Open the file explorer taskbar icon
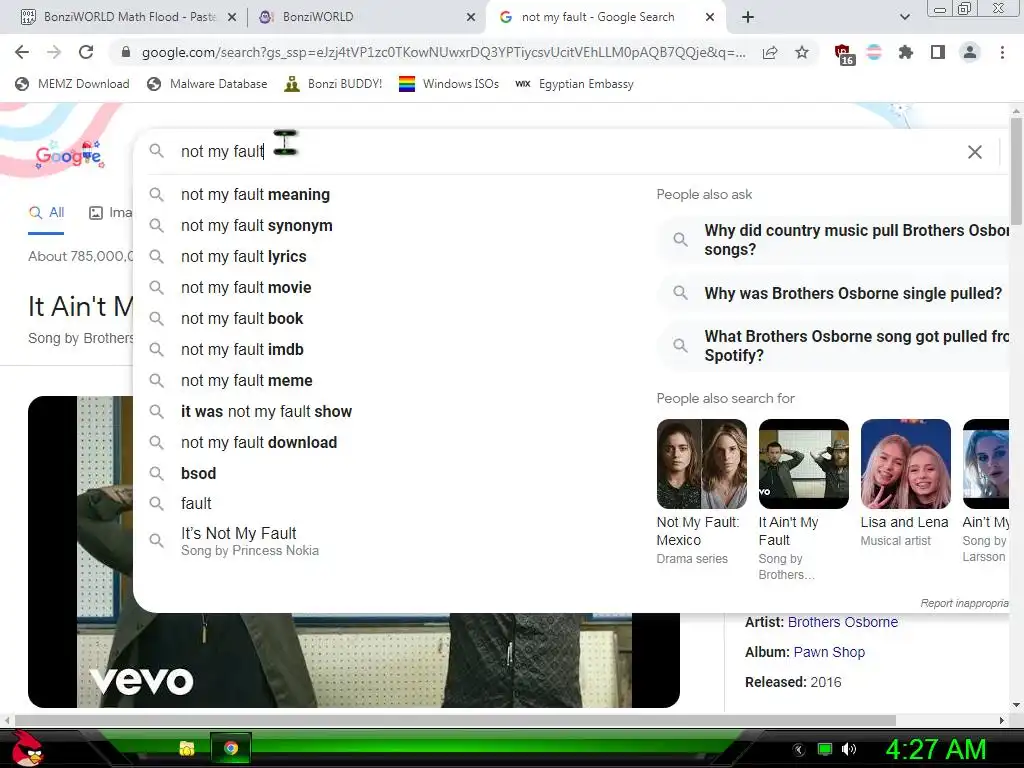The height and width of the screenshot is (768, 1024). [x=187, y=748]
